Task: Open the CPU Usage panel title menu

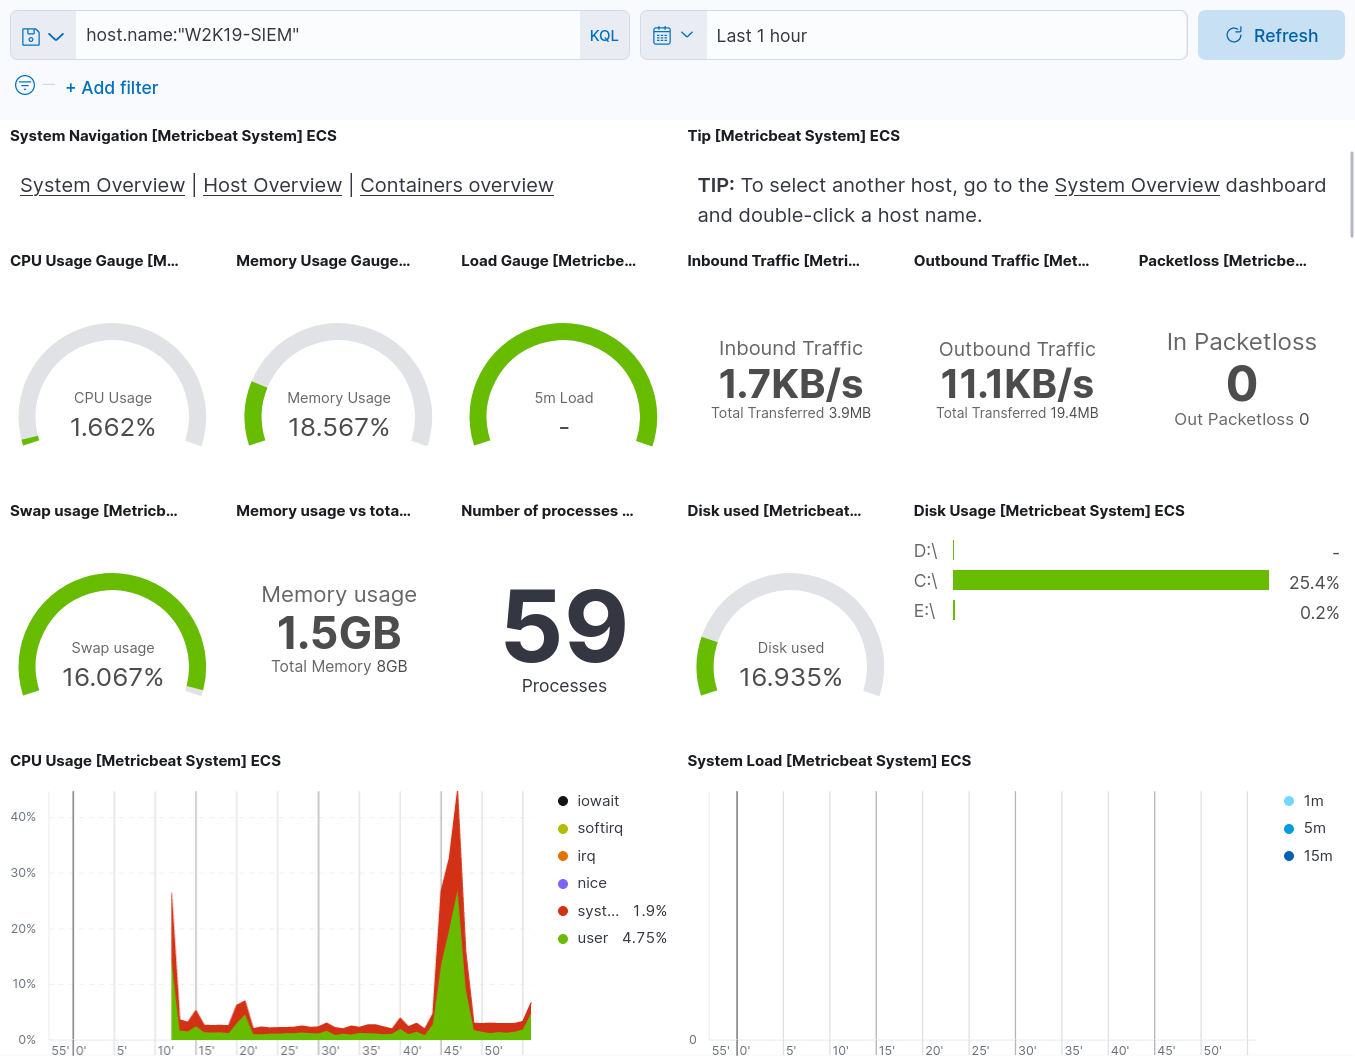Action: (x=145, y=760)
